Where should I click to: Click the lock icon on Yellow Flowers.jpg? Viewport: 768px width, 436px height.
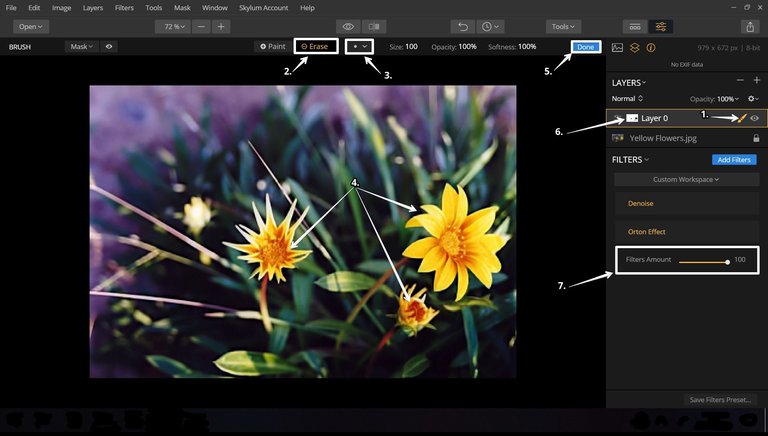tap(756, 138)
